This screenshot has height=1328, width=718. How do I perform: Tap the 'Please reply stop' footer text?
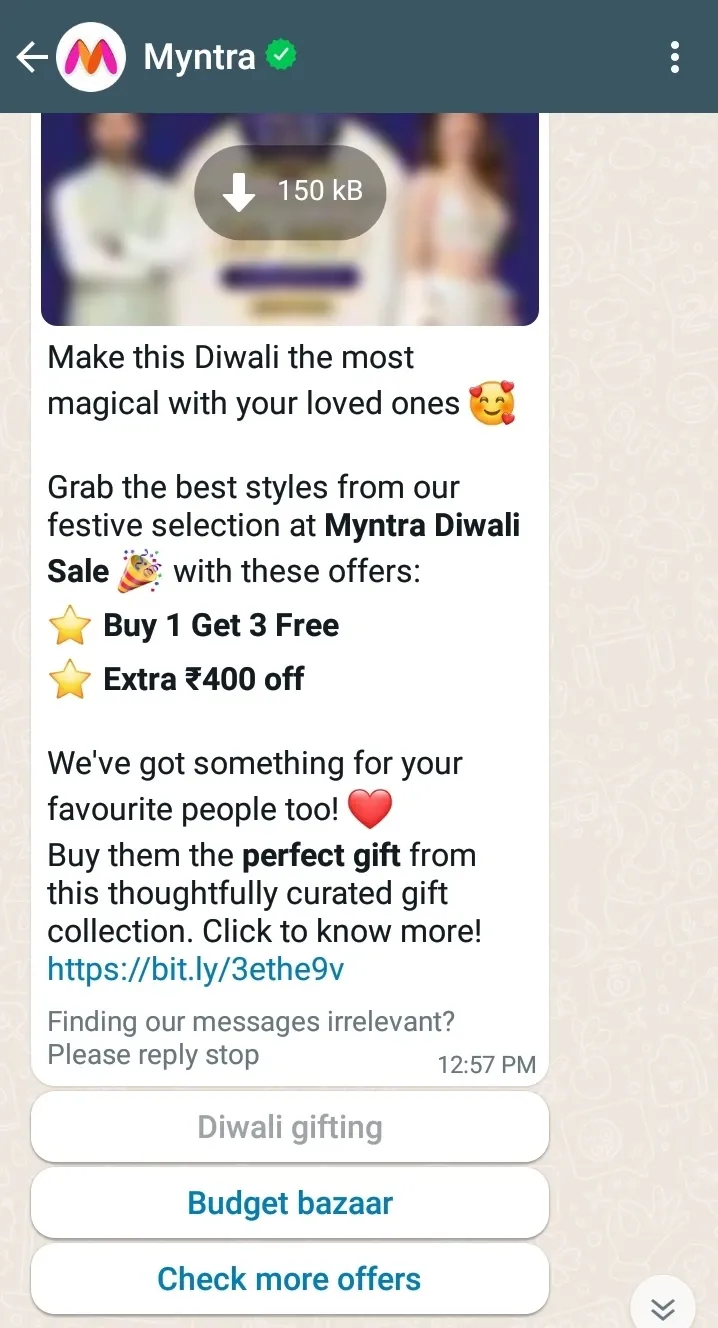(153, 1055)
